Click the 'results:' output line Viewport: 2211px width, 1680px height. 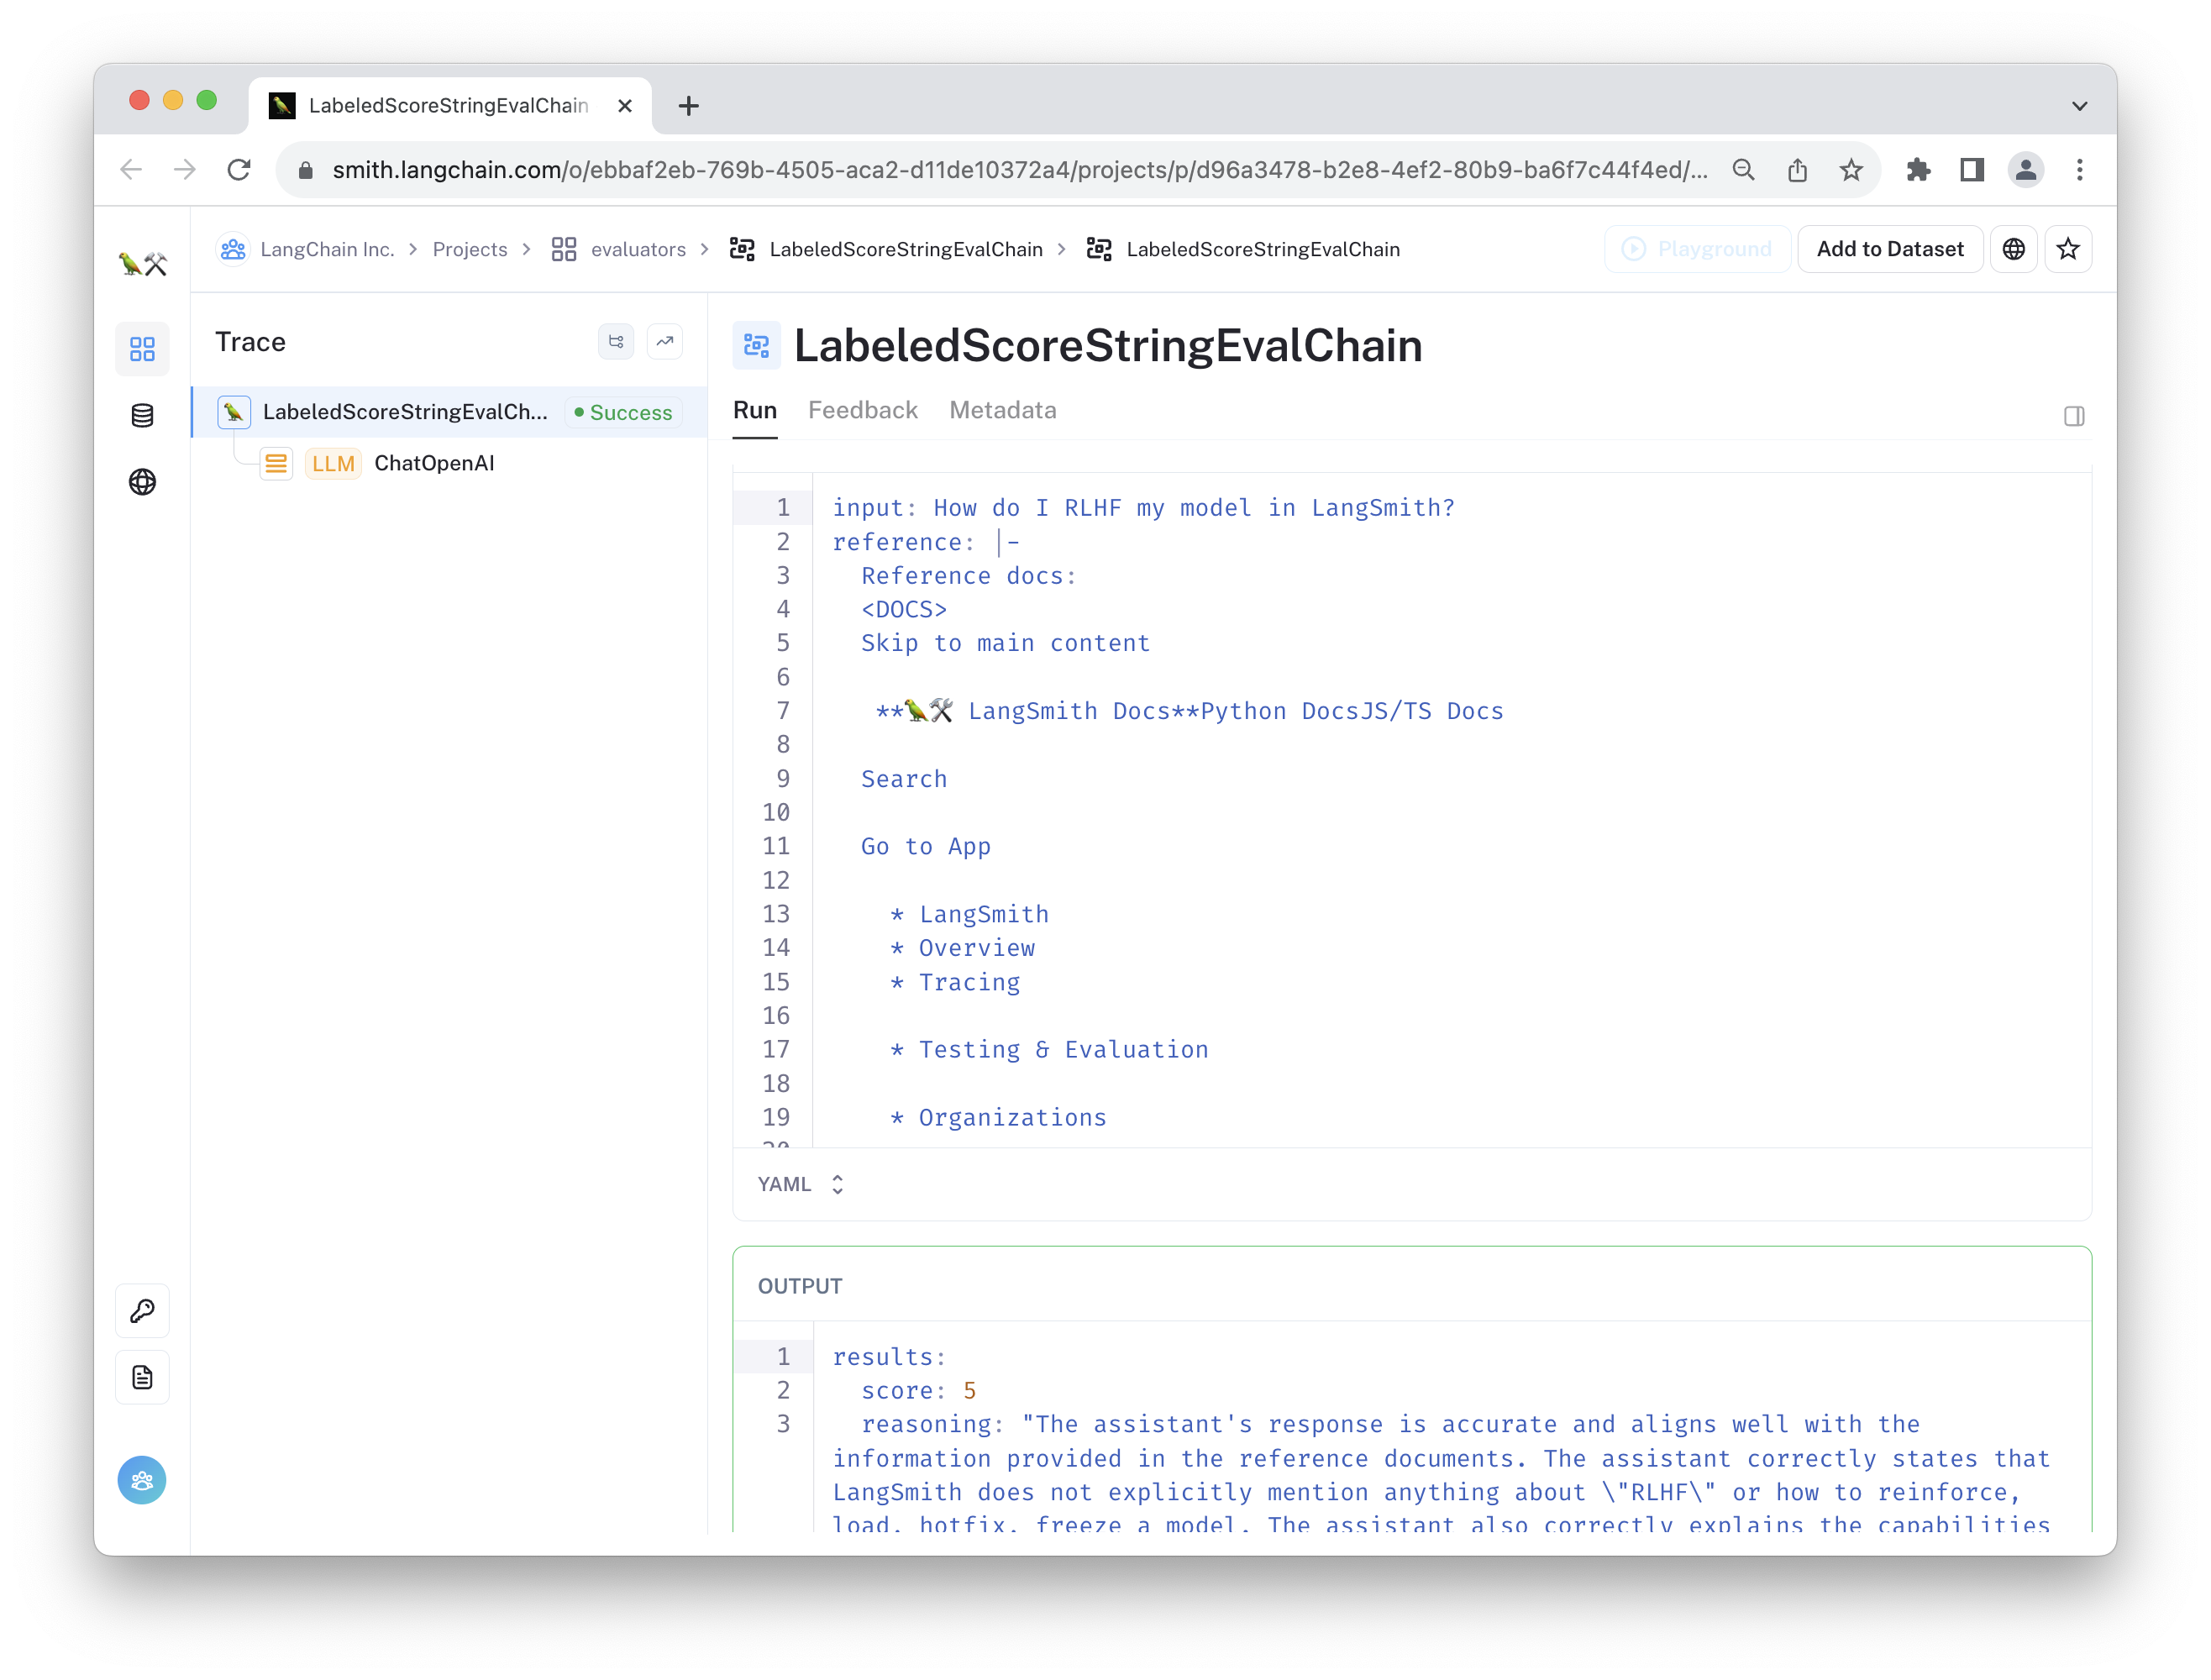[889, 1356]
